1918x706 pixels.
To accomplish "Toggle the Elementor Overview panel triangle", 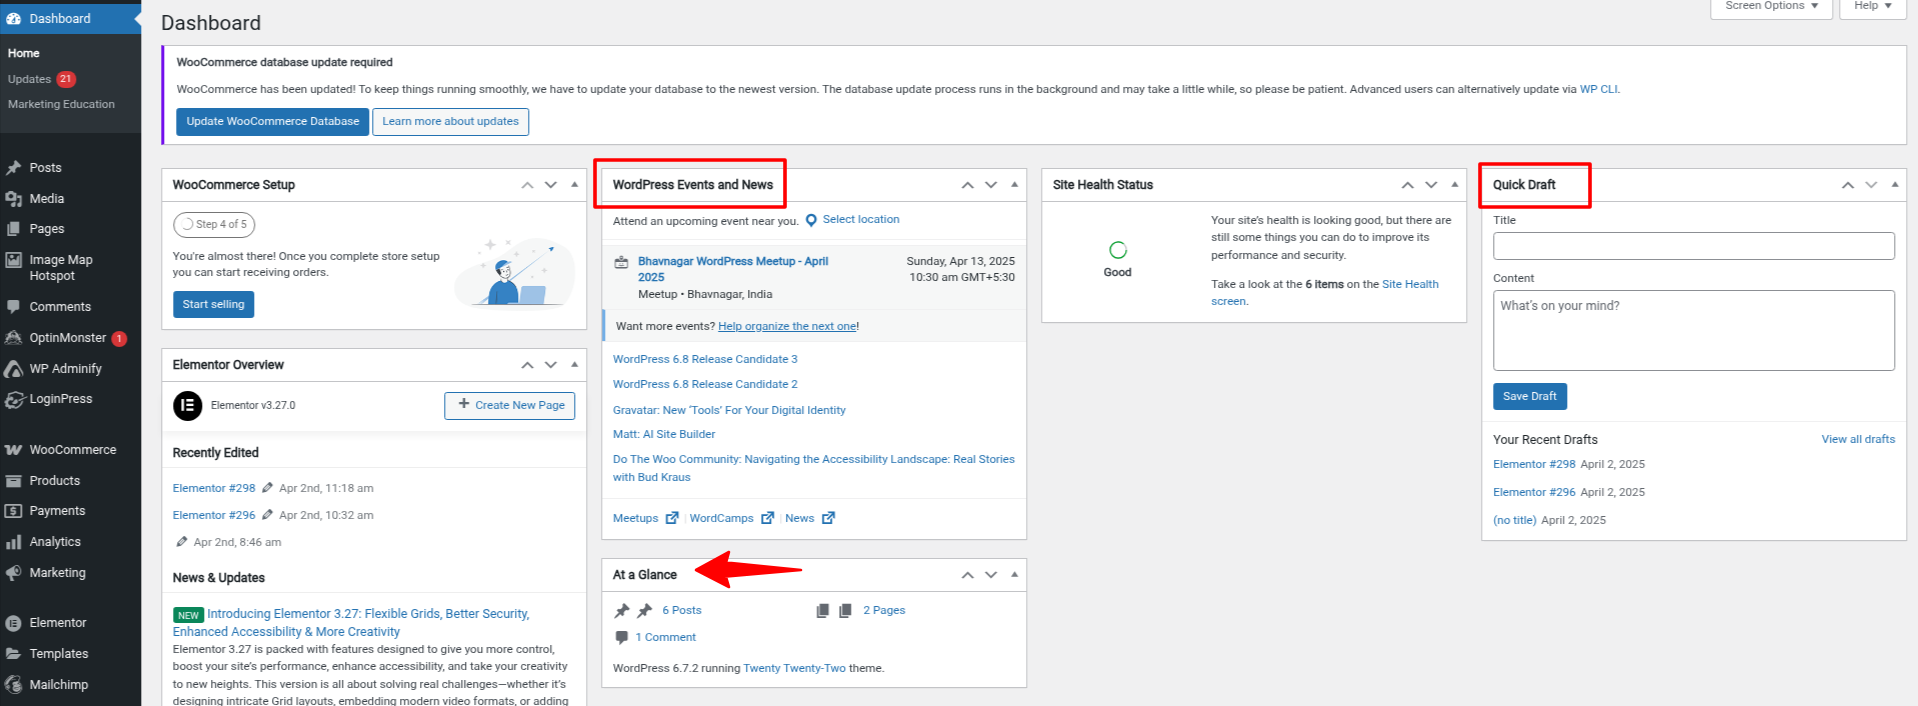I will pyautogui.click(x=574, y=365).
